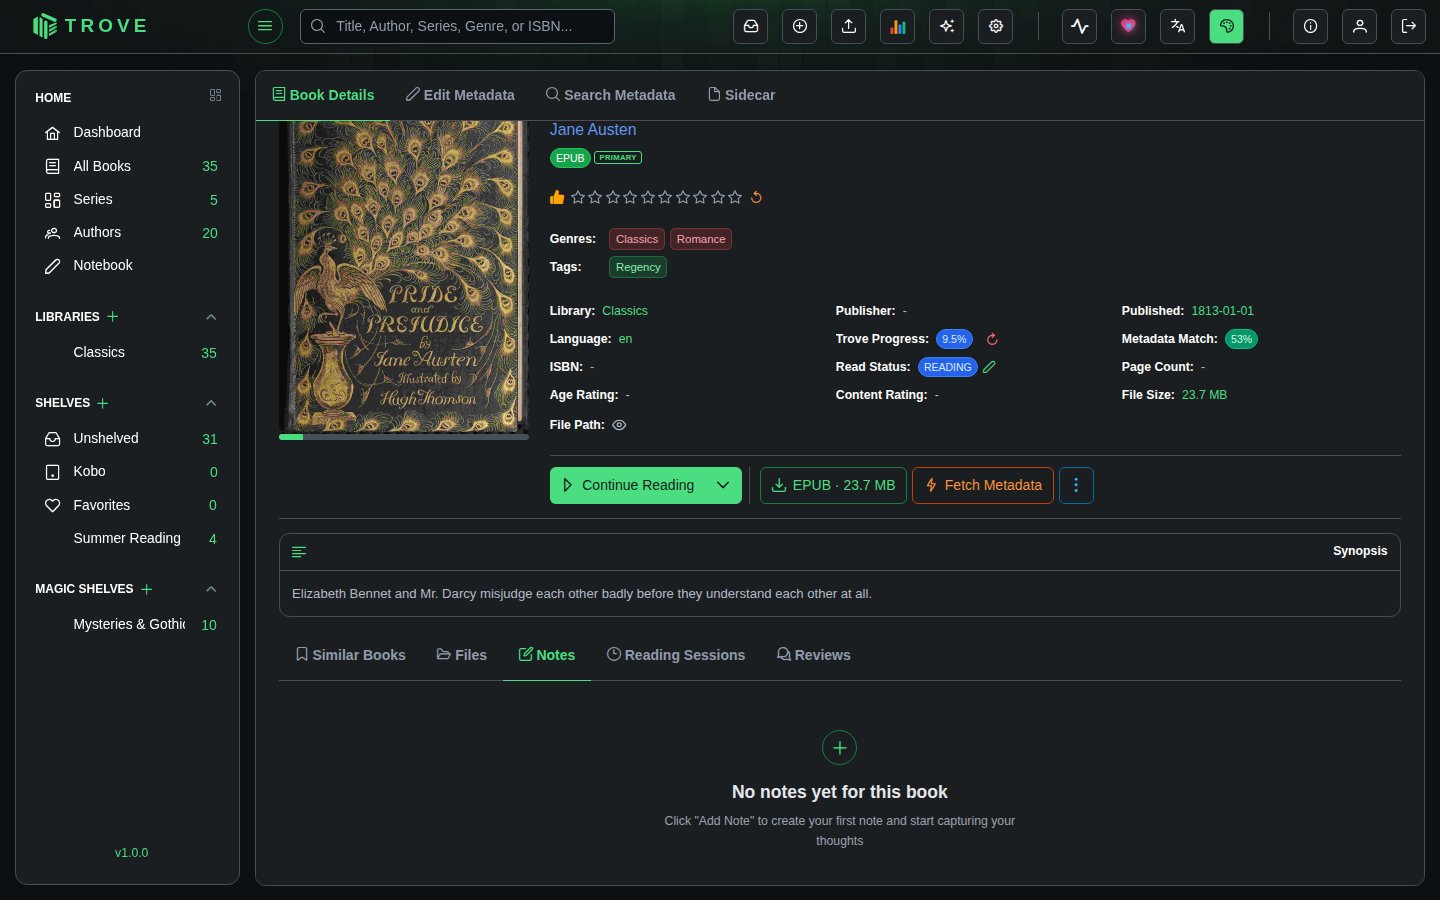Open the settings gear icon

(x=996, y=27)
